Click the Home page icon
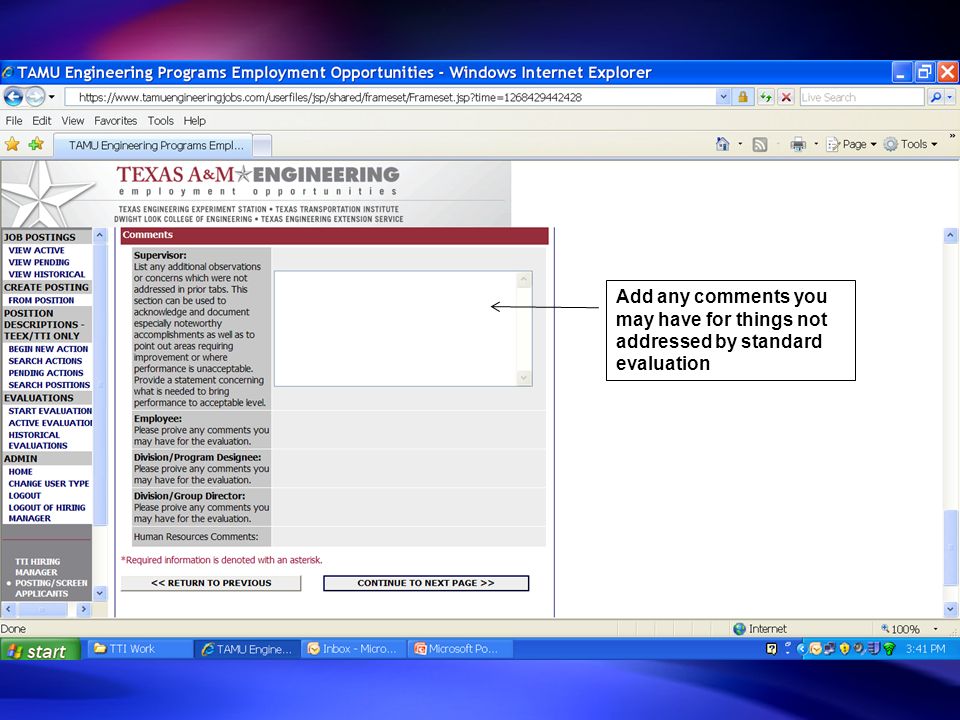Screen dimensions: 960x720 pyautogui.click(x=722, y=144)
